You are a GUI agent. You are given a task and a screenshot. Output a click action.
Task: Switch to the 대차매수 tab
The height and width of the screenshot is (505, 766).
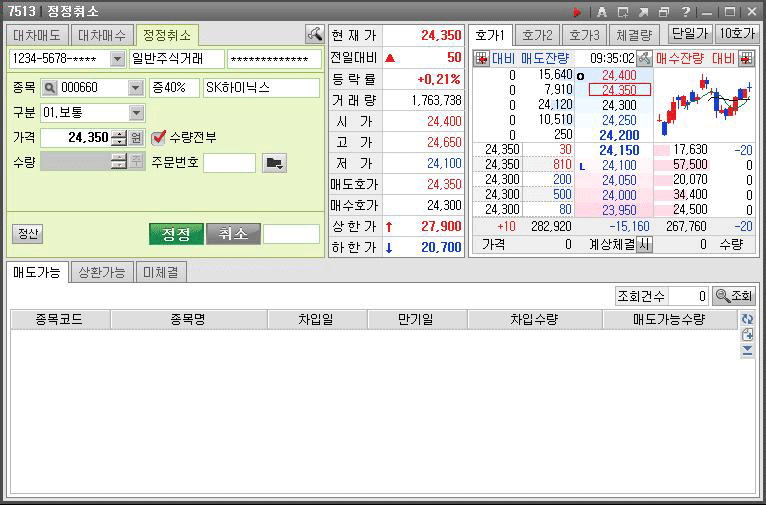[102, 35]
